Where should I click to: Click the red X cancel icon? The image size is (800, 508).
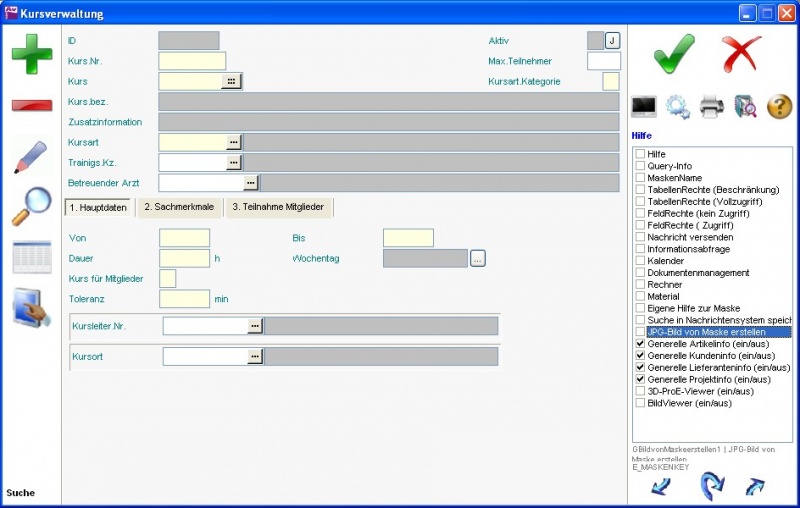(x=742, y=52)
